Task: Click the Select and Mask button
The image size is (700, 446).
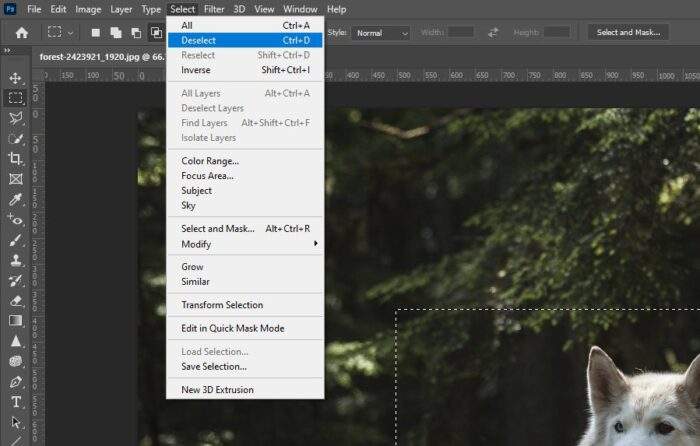Action: (x=628, y=32)
